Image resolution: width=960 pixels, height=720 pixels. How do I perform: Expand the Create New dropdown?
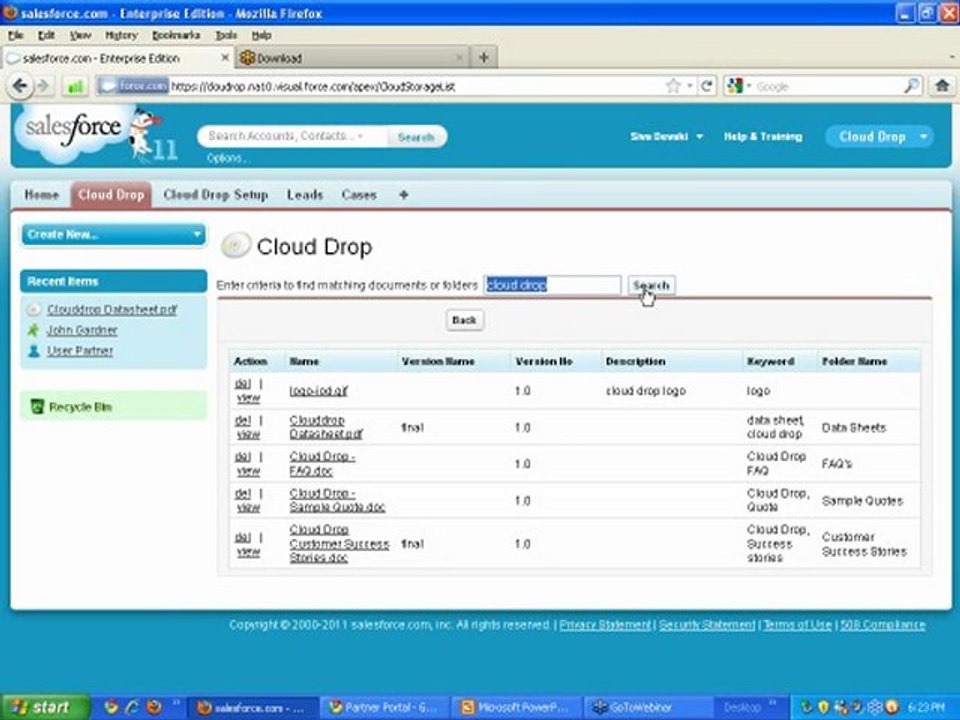pyautogui.click(x=113, y=234)
